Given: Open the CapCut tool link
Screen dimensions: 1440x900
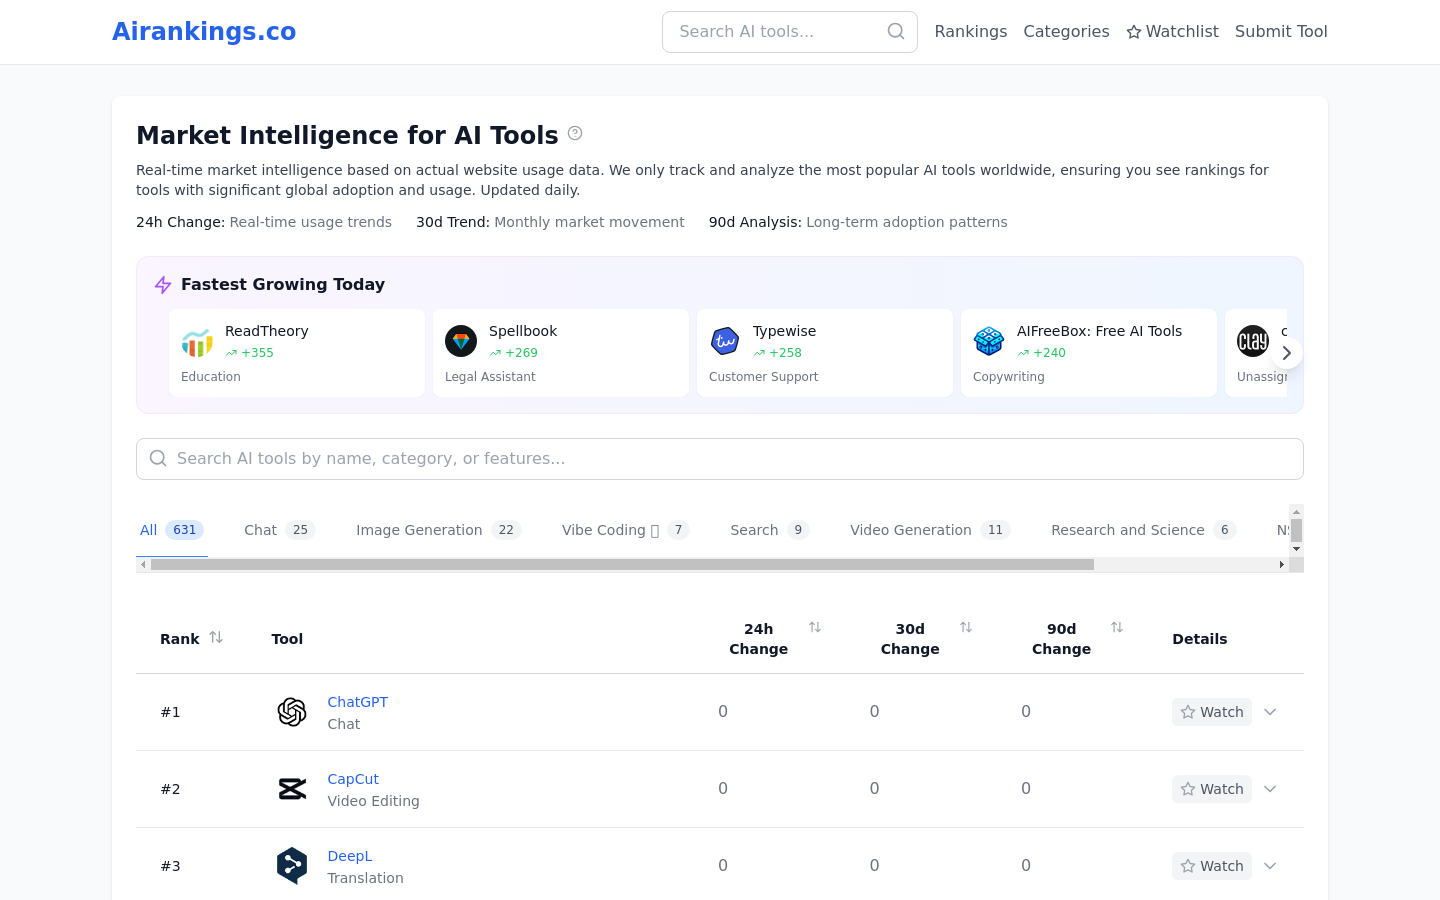Looking at the screenshot, I should tap(353, 779).
